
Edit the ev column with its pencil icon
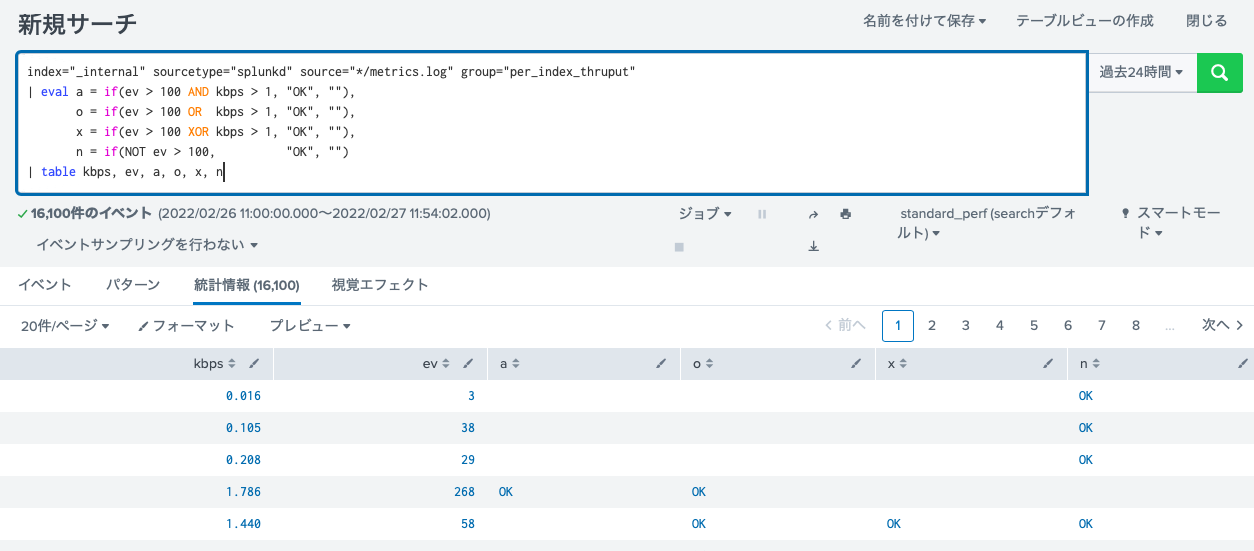click(x=468, y=364)
